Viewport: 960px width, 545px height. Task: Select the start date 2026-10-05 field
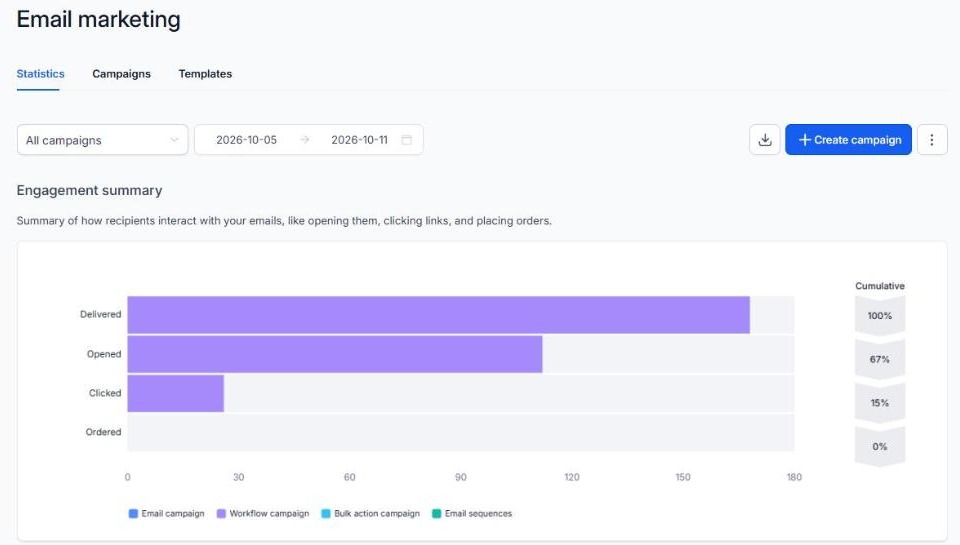(246, 140)
